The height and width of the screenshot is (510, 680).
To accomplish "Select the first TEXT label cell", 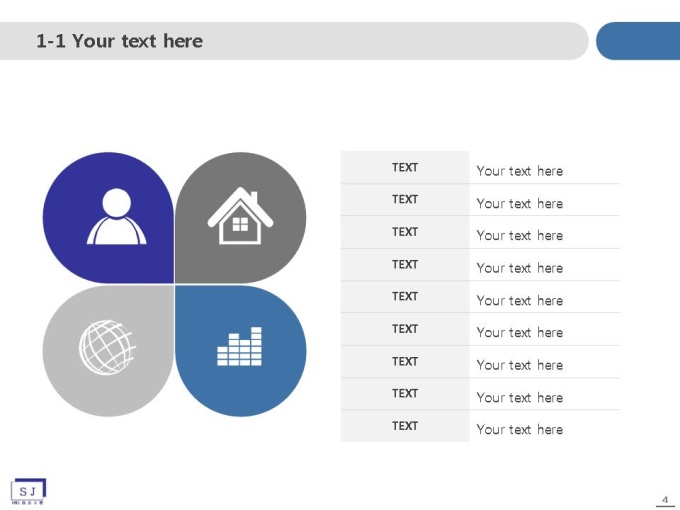I will tap(405, 167).
